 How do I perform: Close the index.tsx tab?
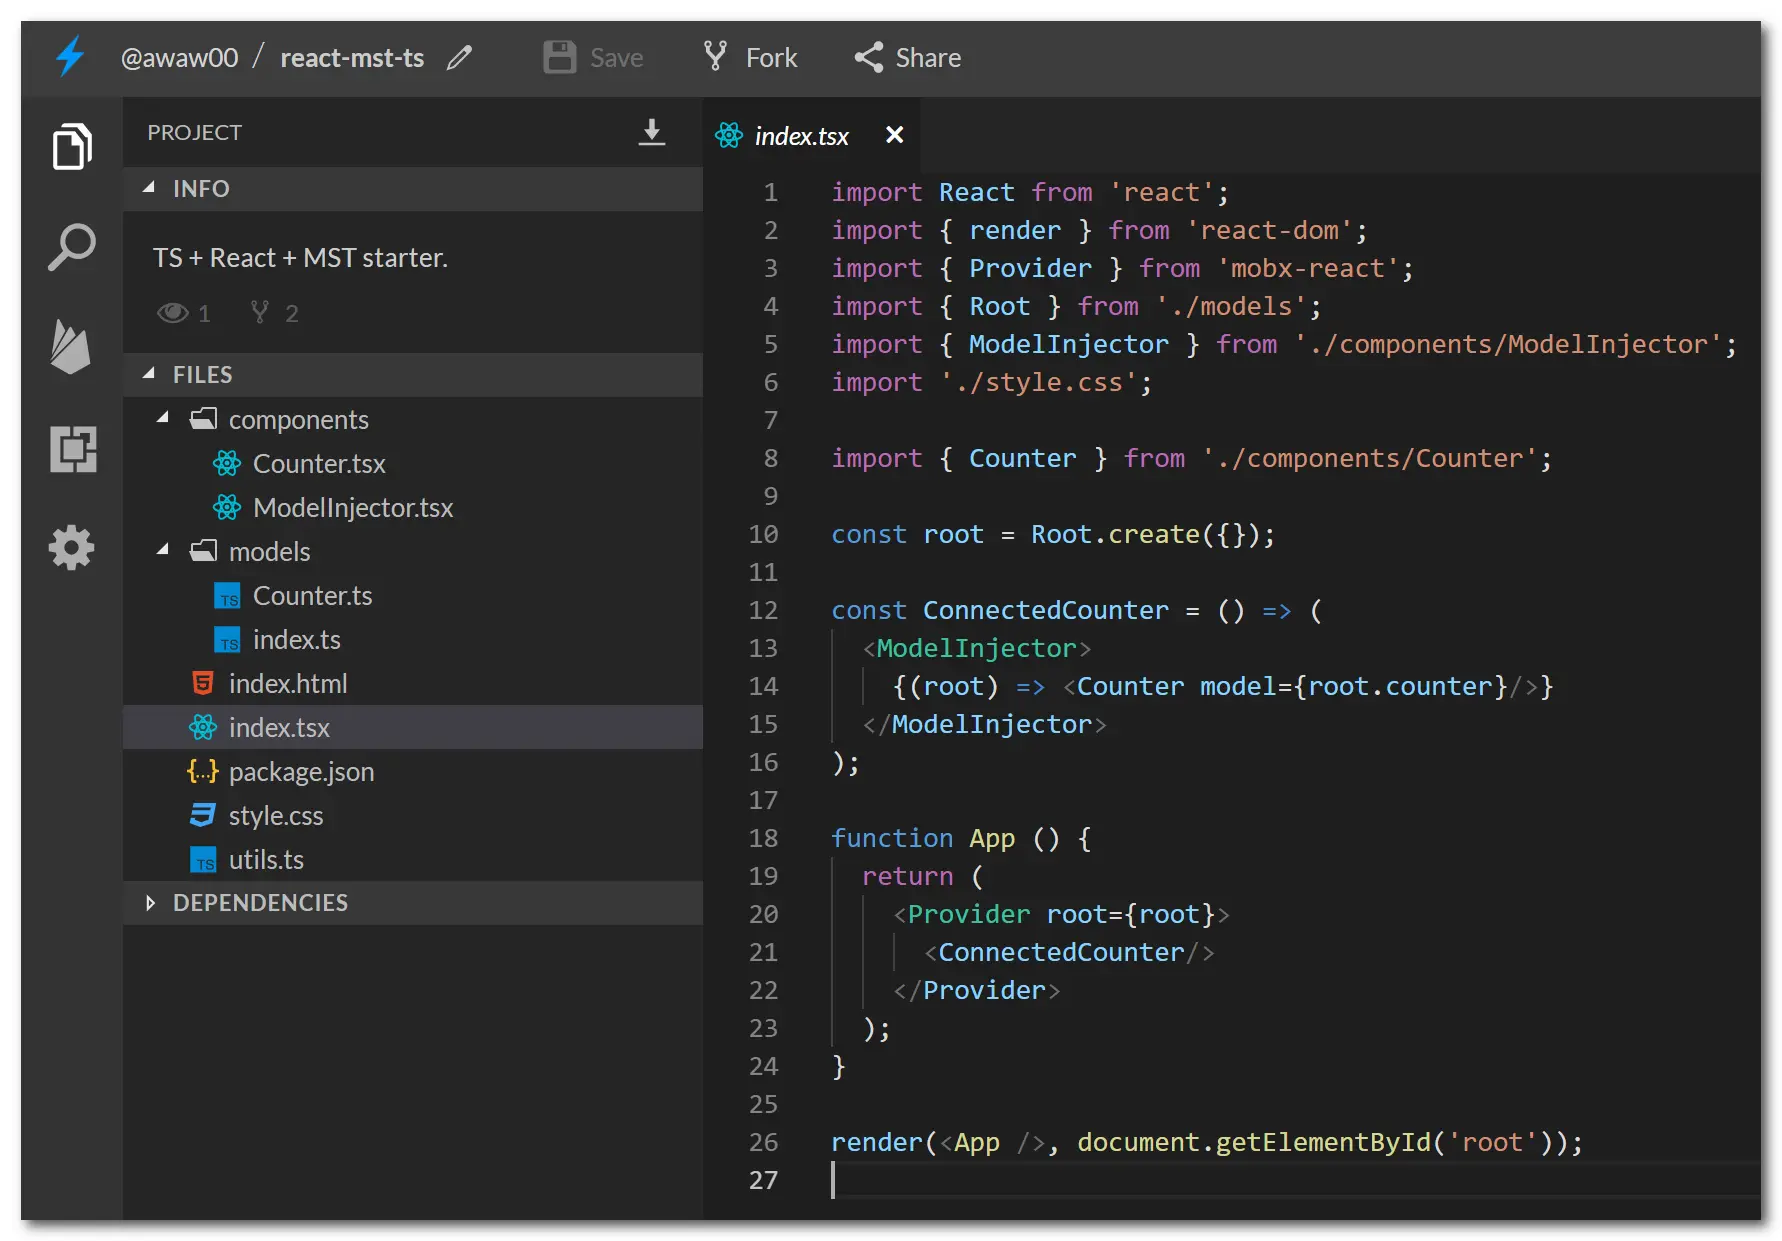(894, 135)
